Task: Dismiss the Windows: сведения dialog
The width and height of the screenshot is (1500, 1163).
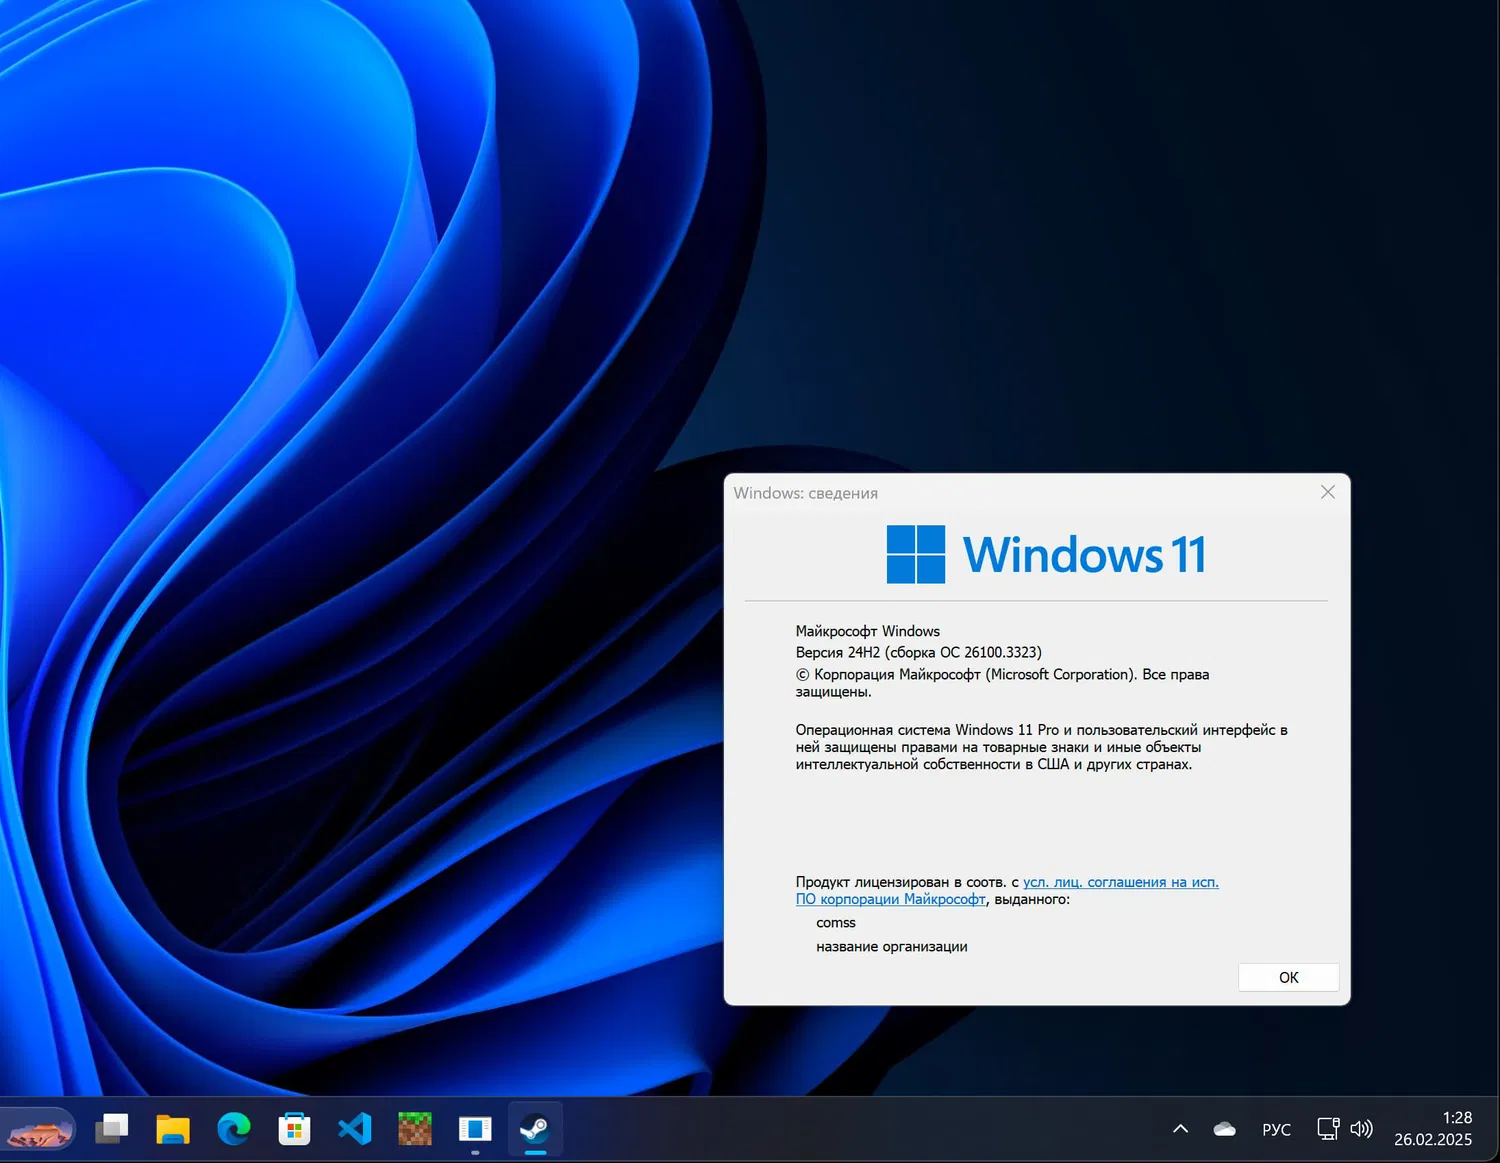Action: pyautogui.click(x=1327, y=492)
